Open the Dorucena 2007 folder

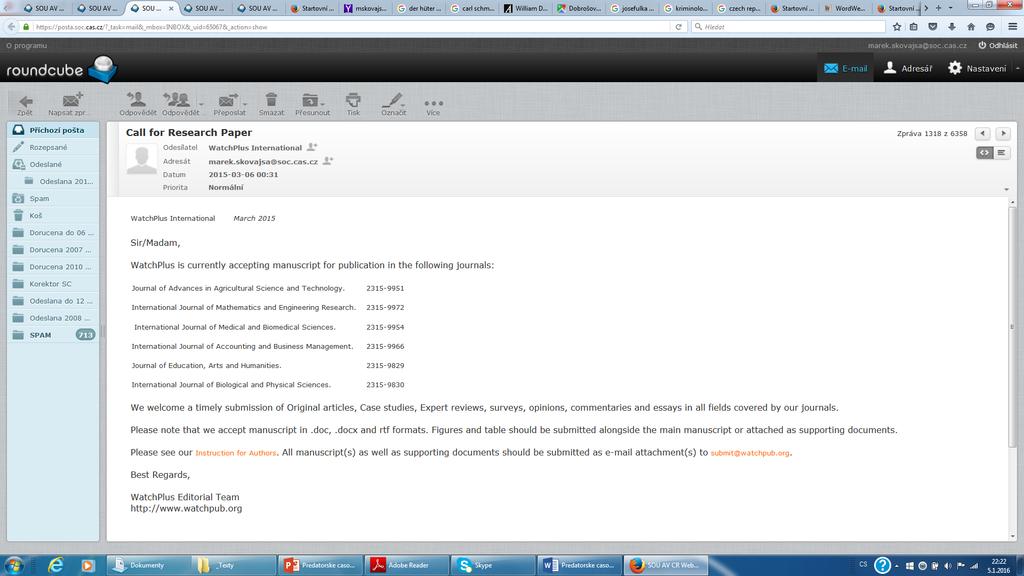click(53, 249)
